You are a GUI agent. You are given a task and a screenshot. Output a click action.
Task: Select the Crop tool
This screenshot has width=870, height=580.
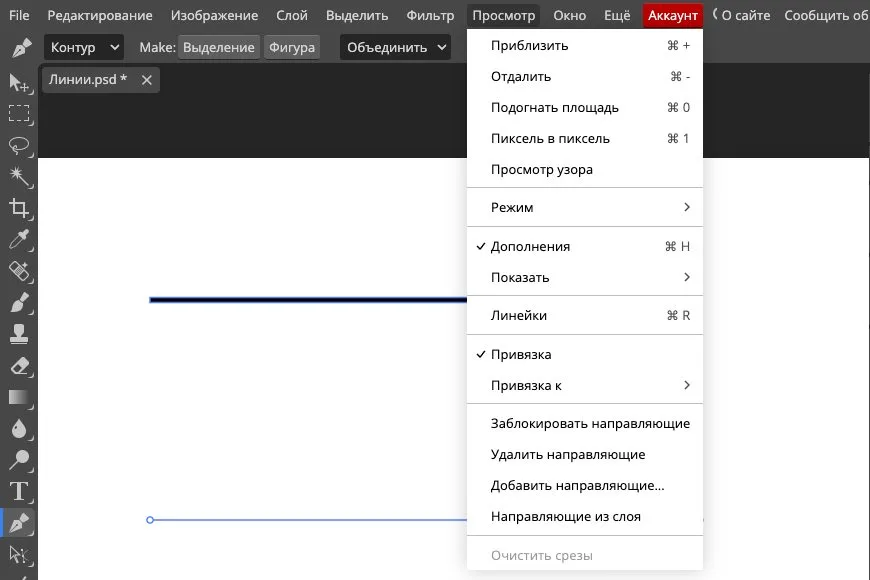19,208
